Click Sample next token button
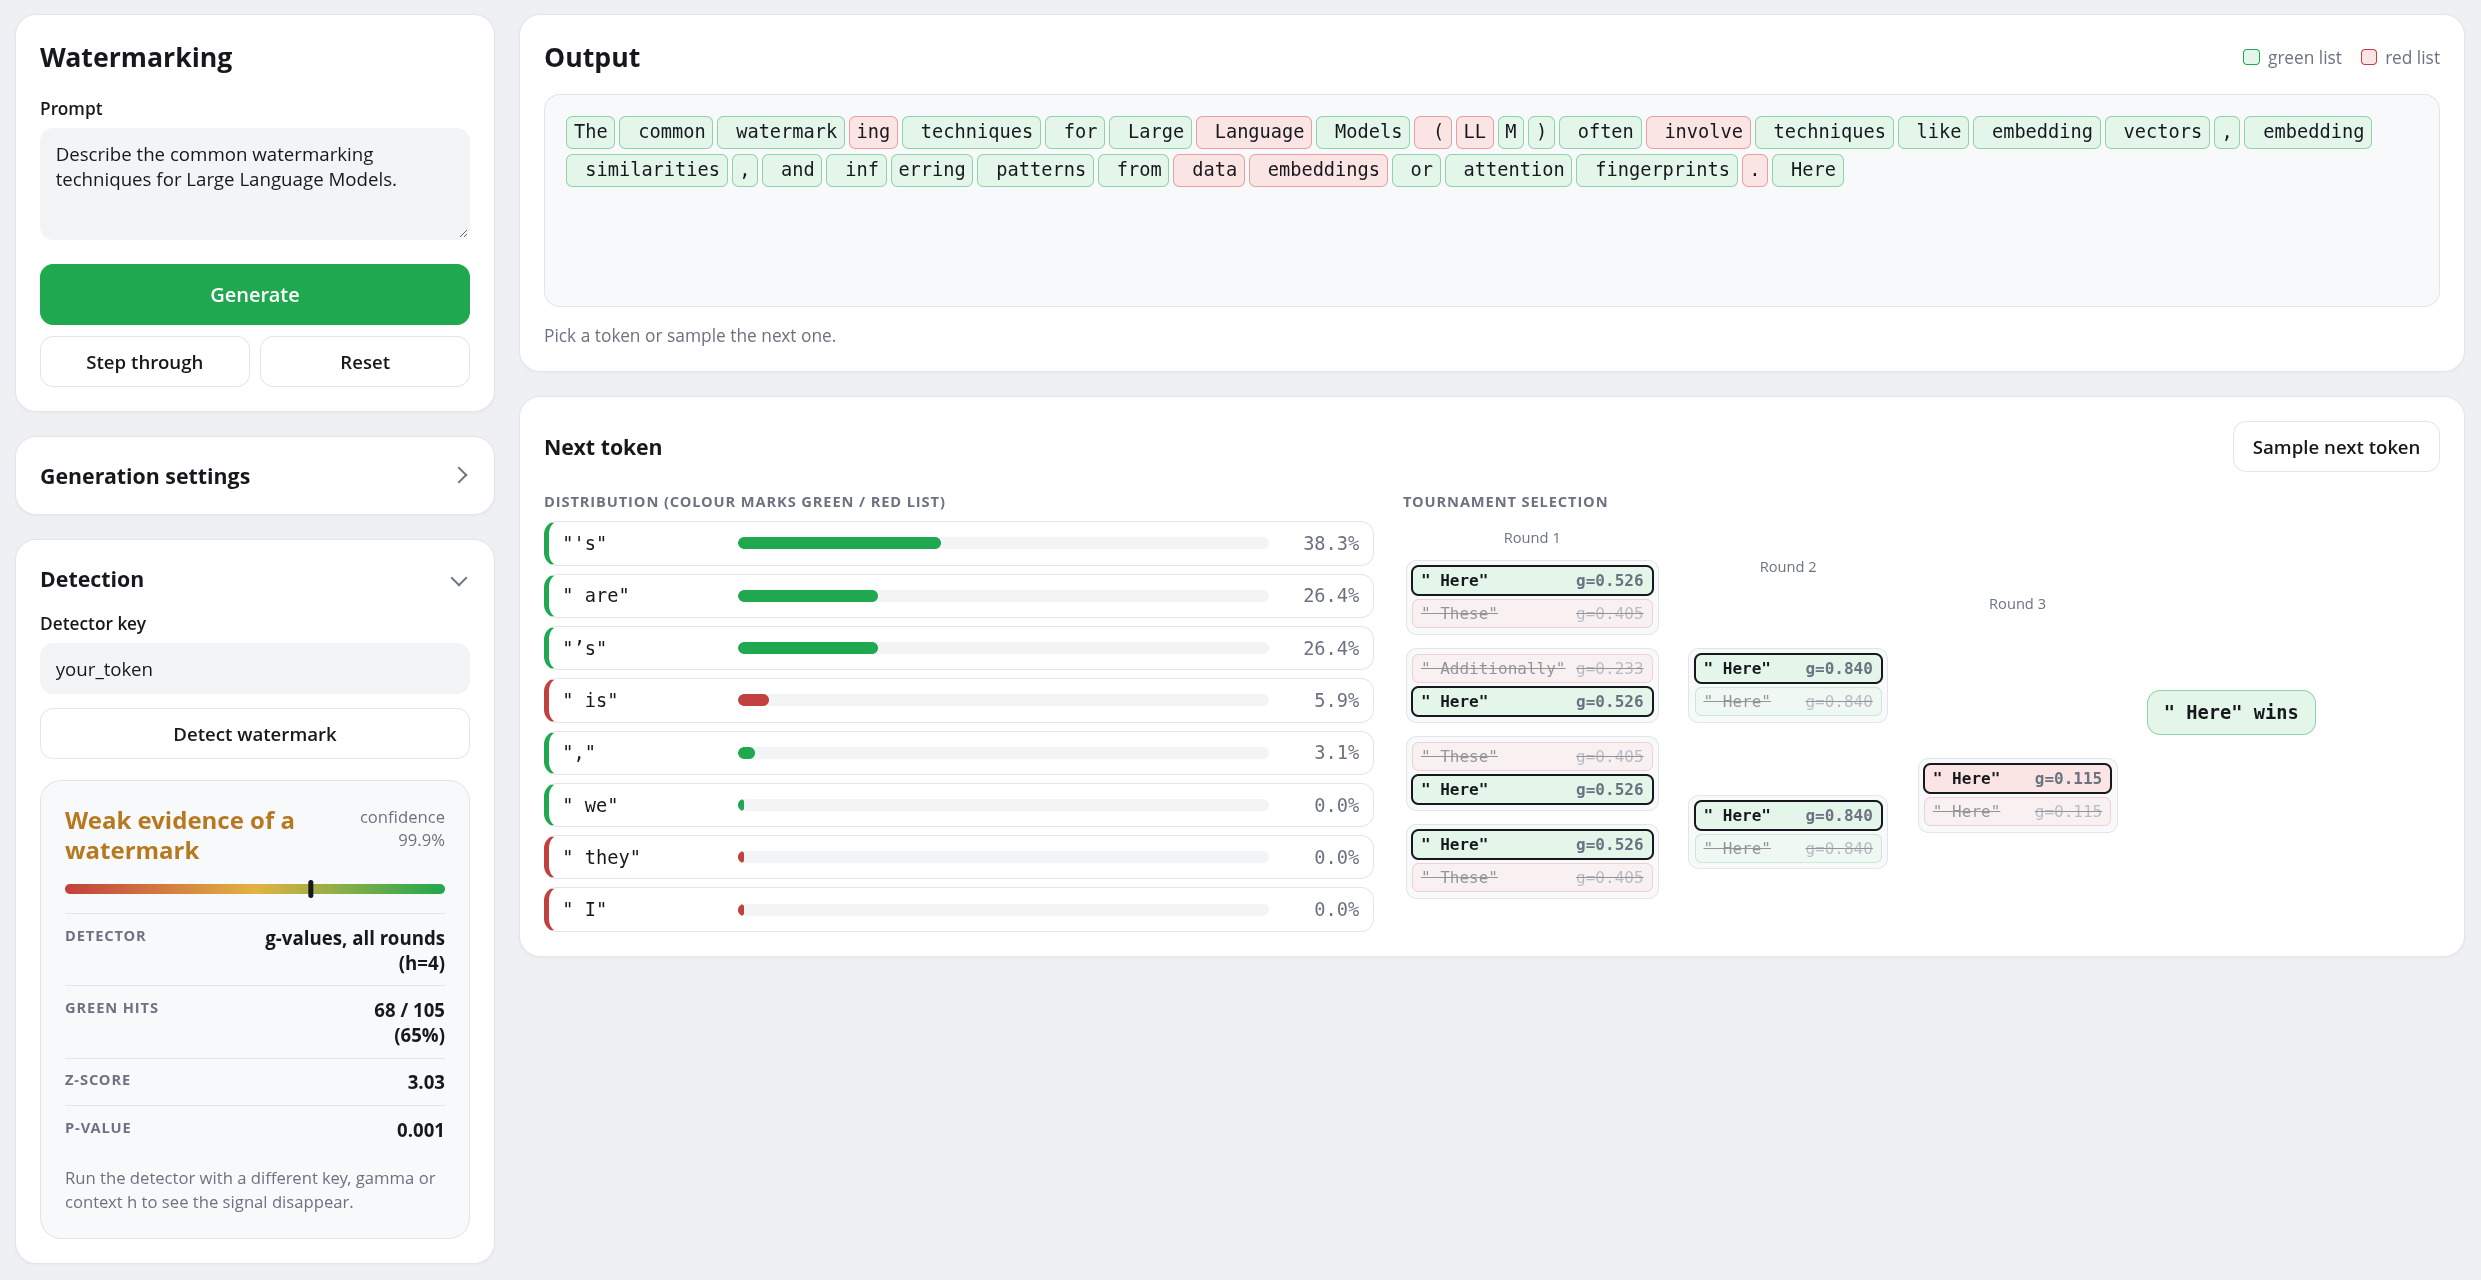Viewport: 2481px width, 1280px height. pyautogui.click(x=2336, y=447)
